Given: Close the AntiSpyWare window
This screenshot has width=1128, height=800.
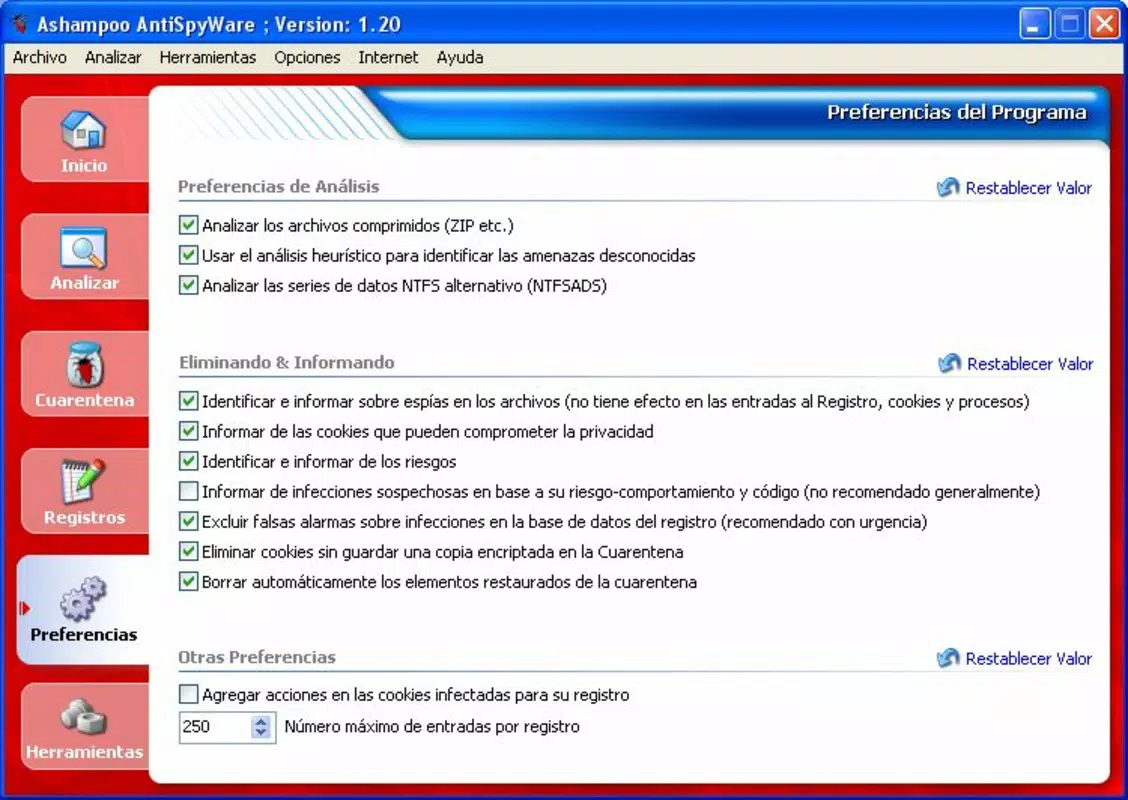Looking at the screenshot, I should pyautogui.click(x=1104, y=24).
